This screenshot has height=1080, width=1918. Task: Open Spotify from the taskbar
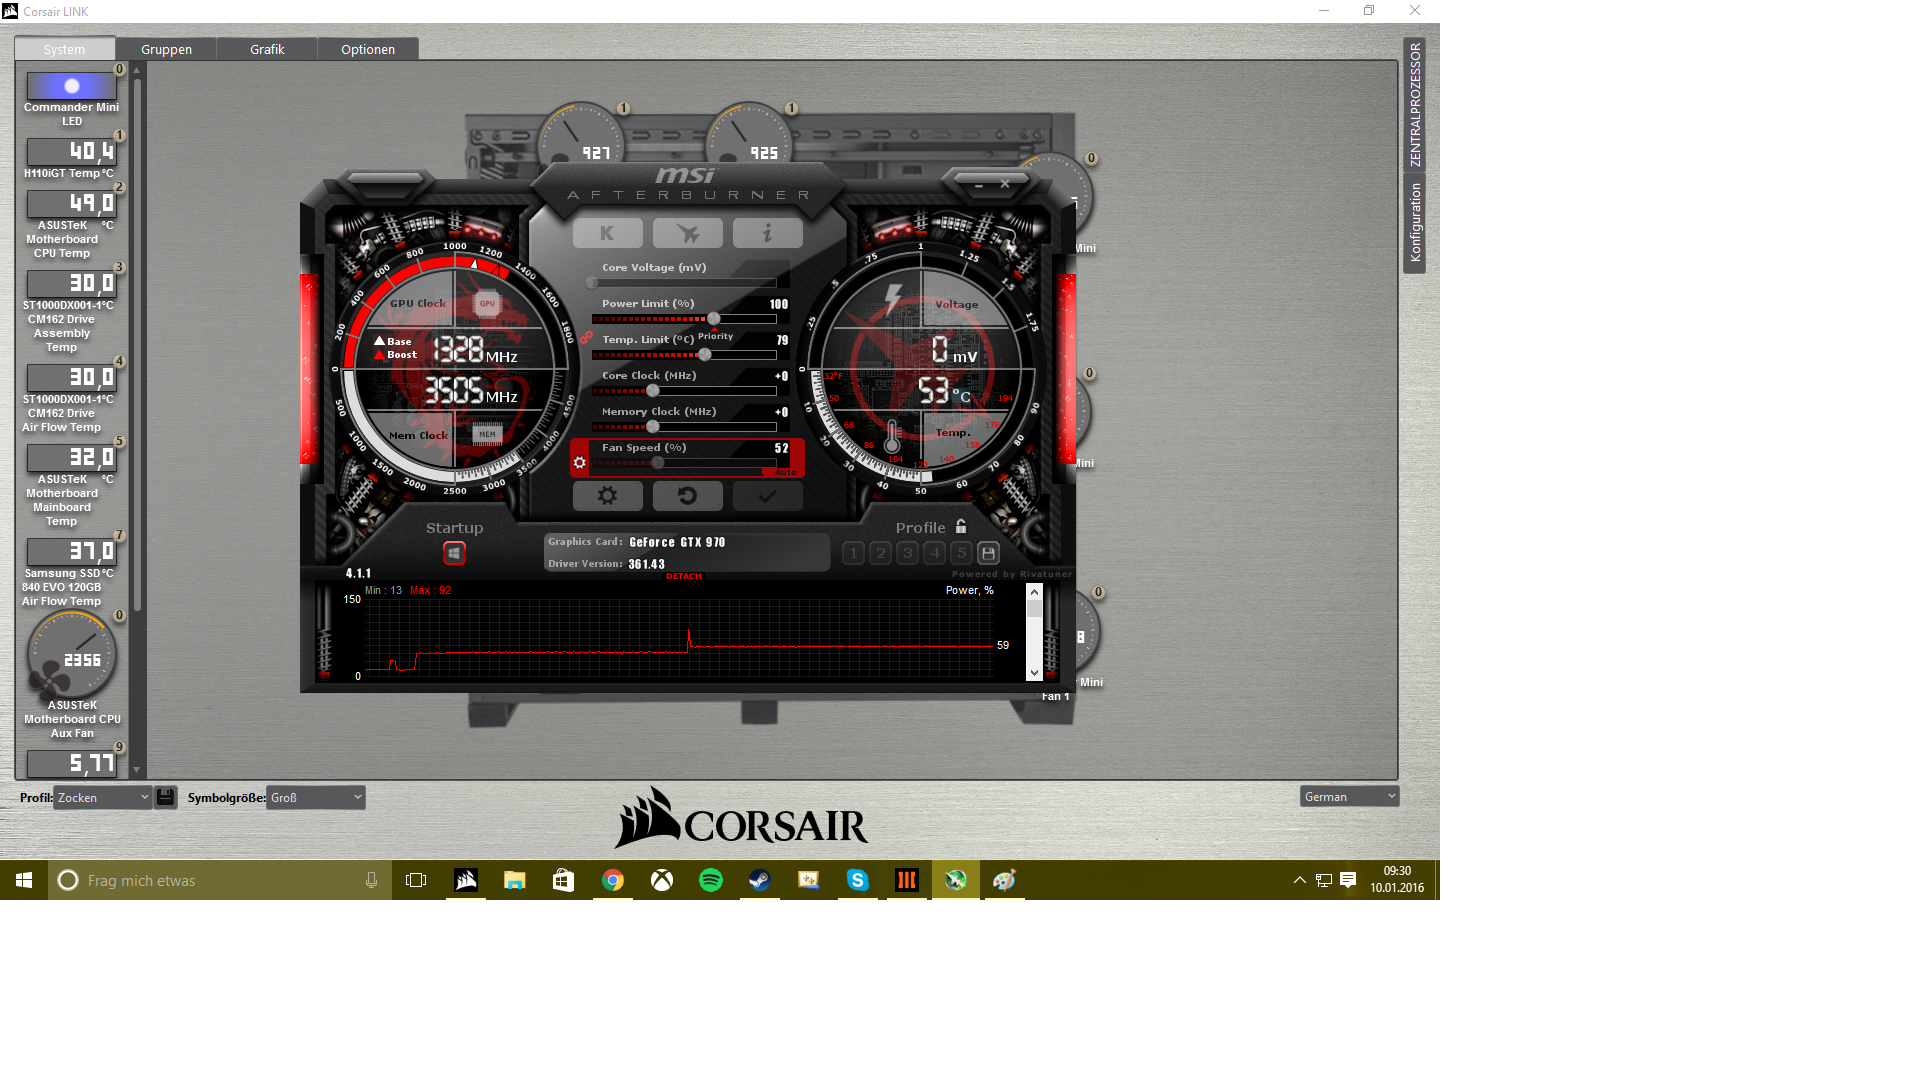click(711, 880)
